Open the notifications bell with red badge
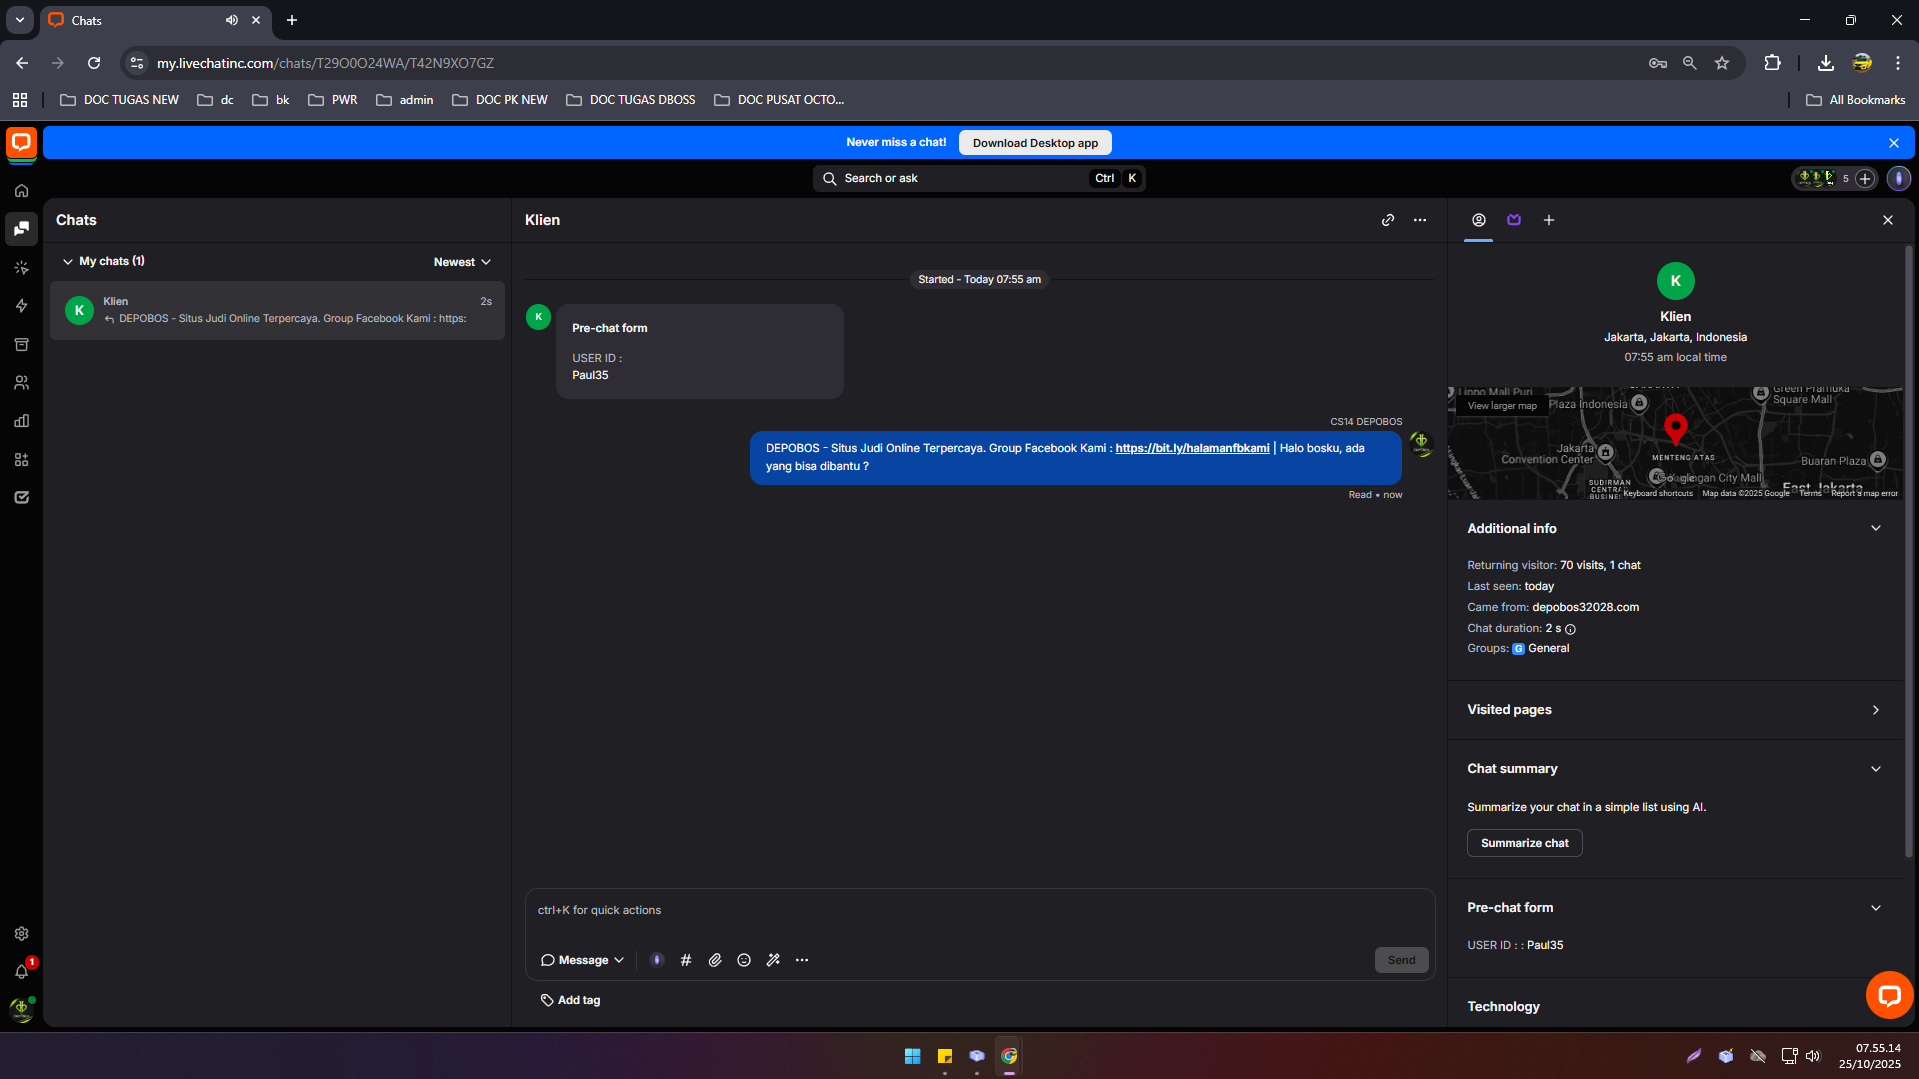This screenshot has height=1079, width=1919. point(21,971)
